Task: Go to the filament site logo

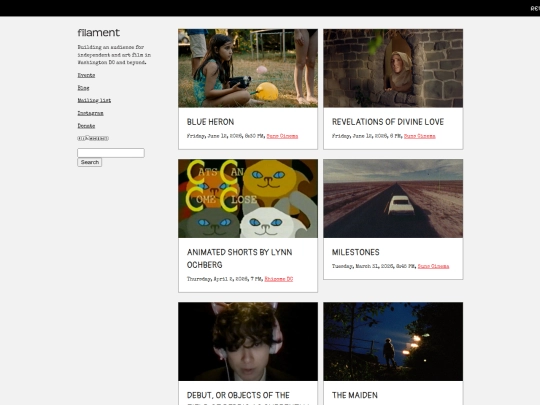Action: (98, 33)
